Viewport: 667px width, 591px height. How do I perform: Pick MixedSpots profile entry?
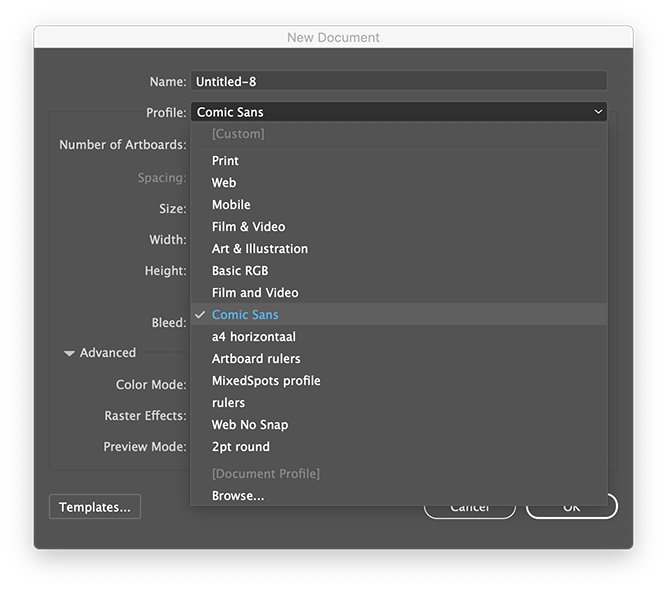pyautogui.click(x=266, y=381)
